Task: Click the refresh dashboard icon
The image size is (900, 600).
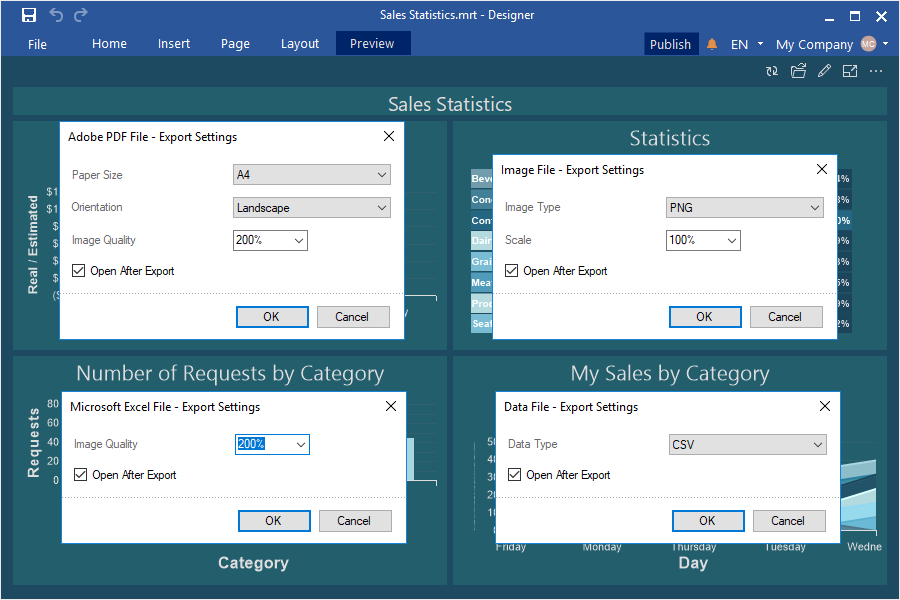Action: pos(772,71)
